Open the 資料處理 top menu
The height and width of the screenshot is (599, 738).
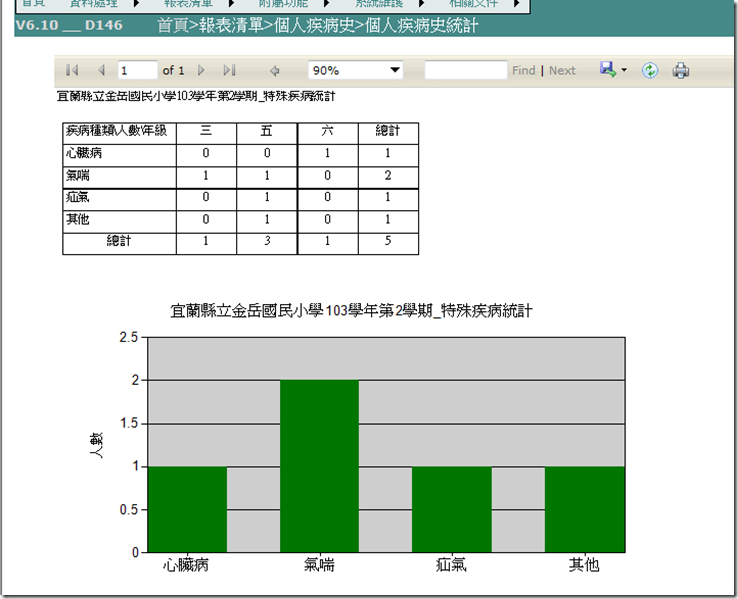[x=94, y=4]
